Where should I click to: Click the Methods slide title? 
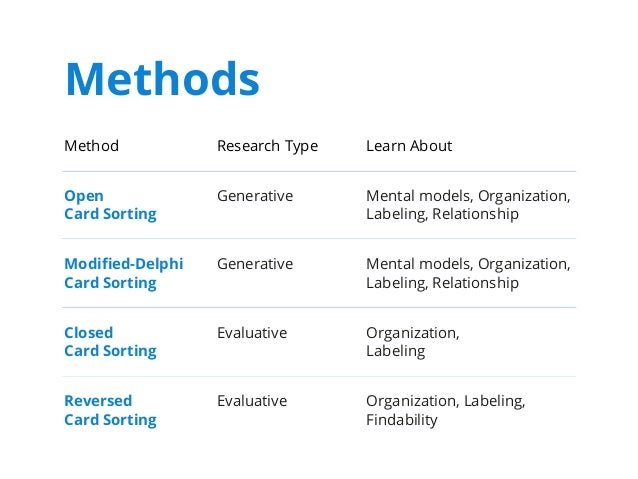[162, 79]
